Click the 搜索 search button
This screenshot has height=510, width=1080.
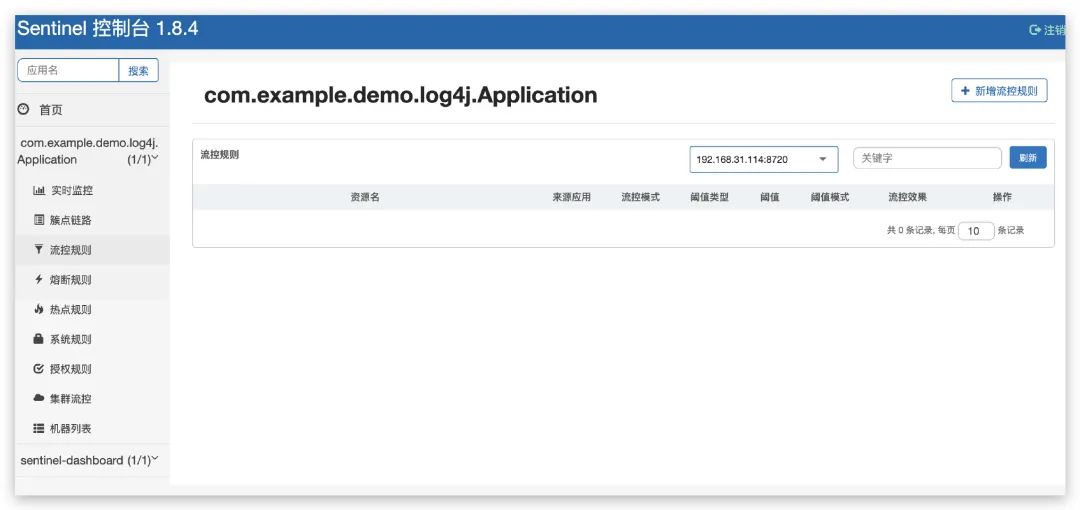click(138, 70)
